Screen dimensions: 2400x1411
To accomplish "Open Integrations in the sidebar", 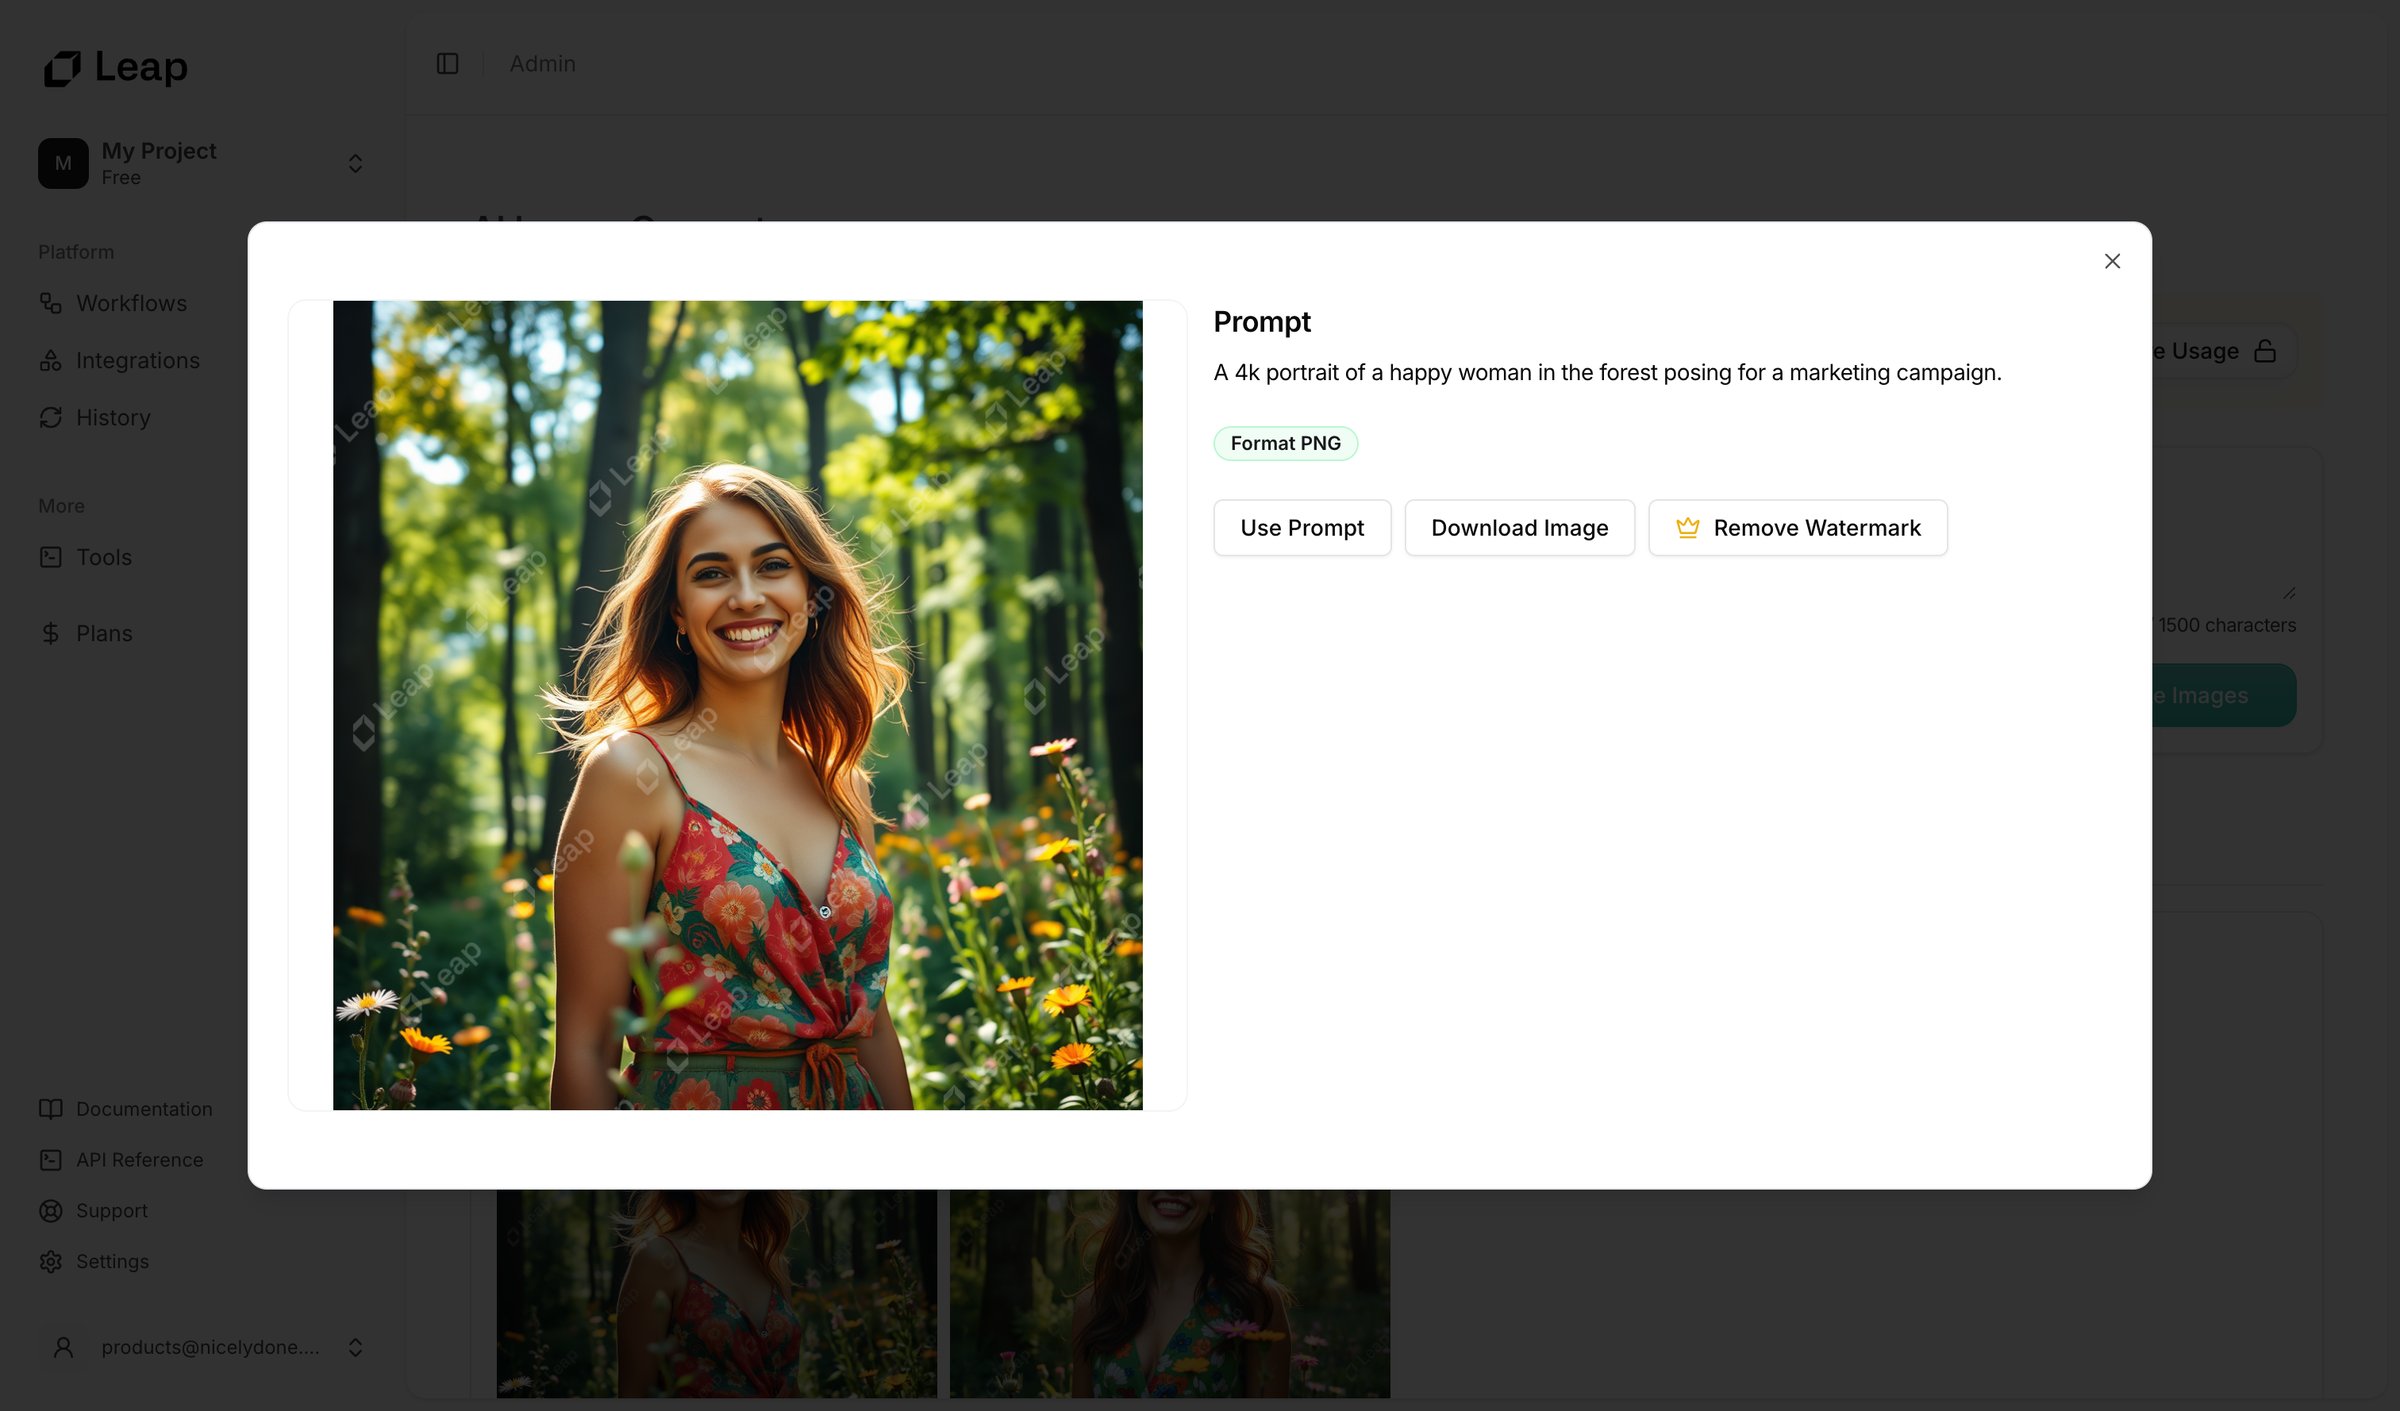I will coord(138,360).
